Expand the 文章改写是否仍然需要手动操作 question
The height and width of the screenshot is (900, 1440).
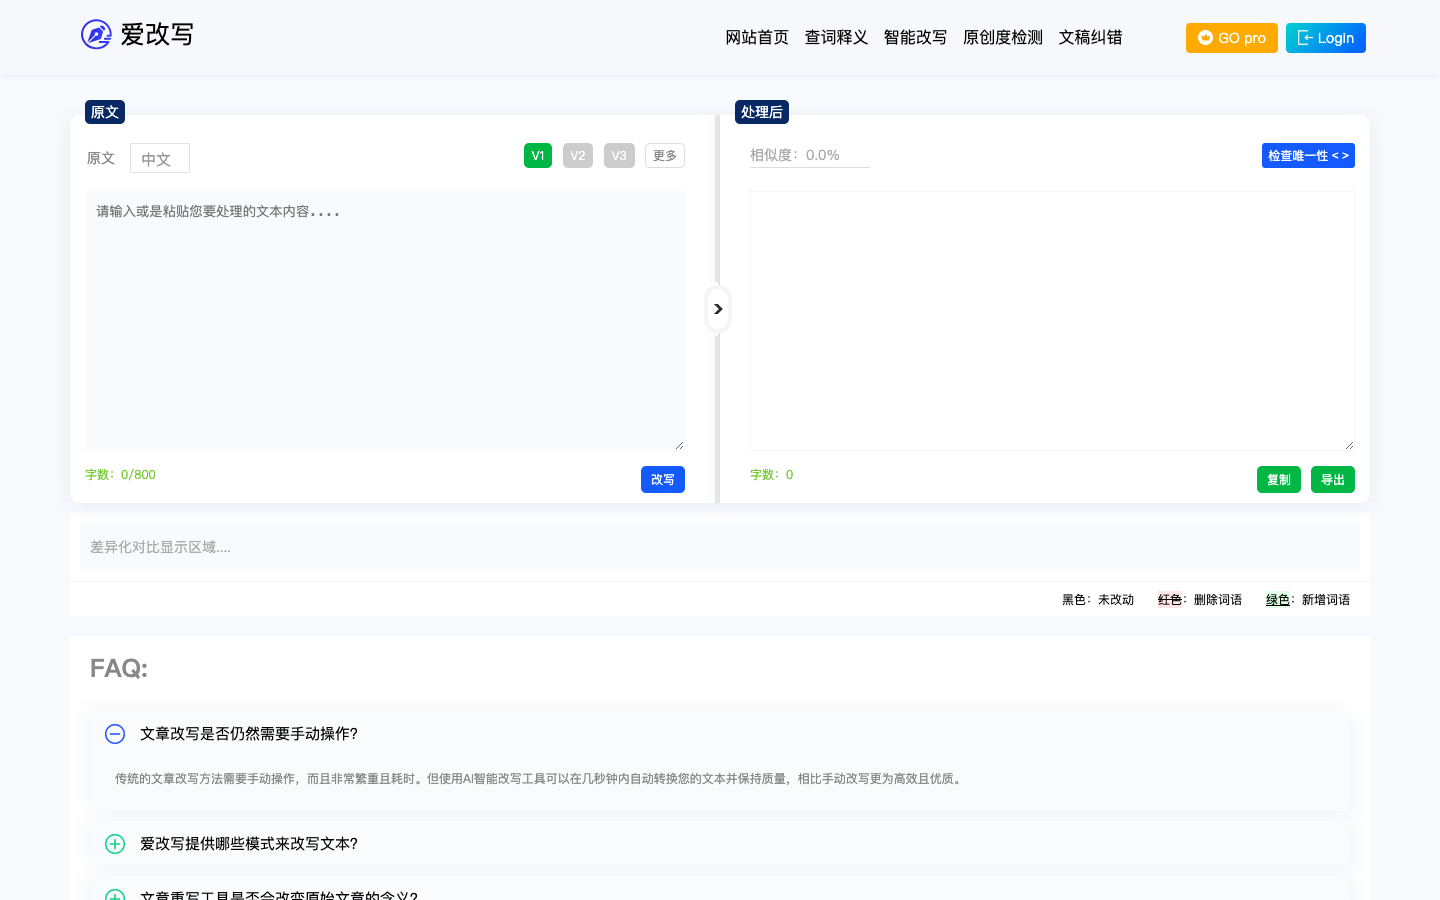(x=249, y=734)
